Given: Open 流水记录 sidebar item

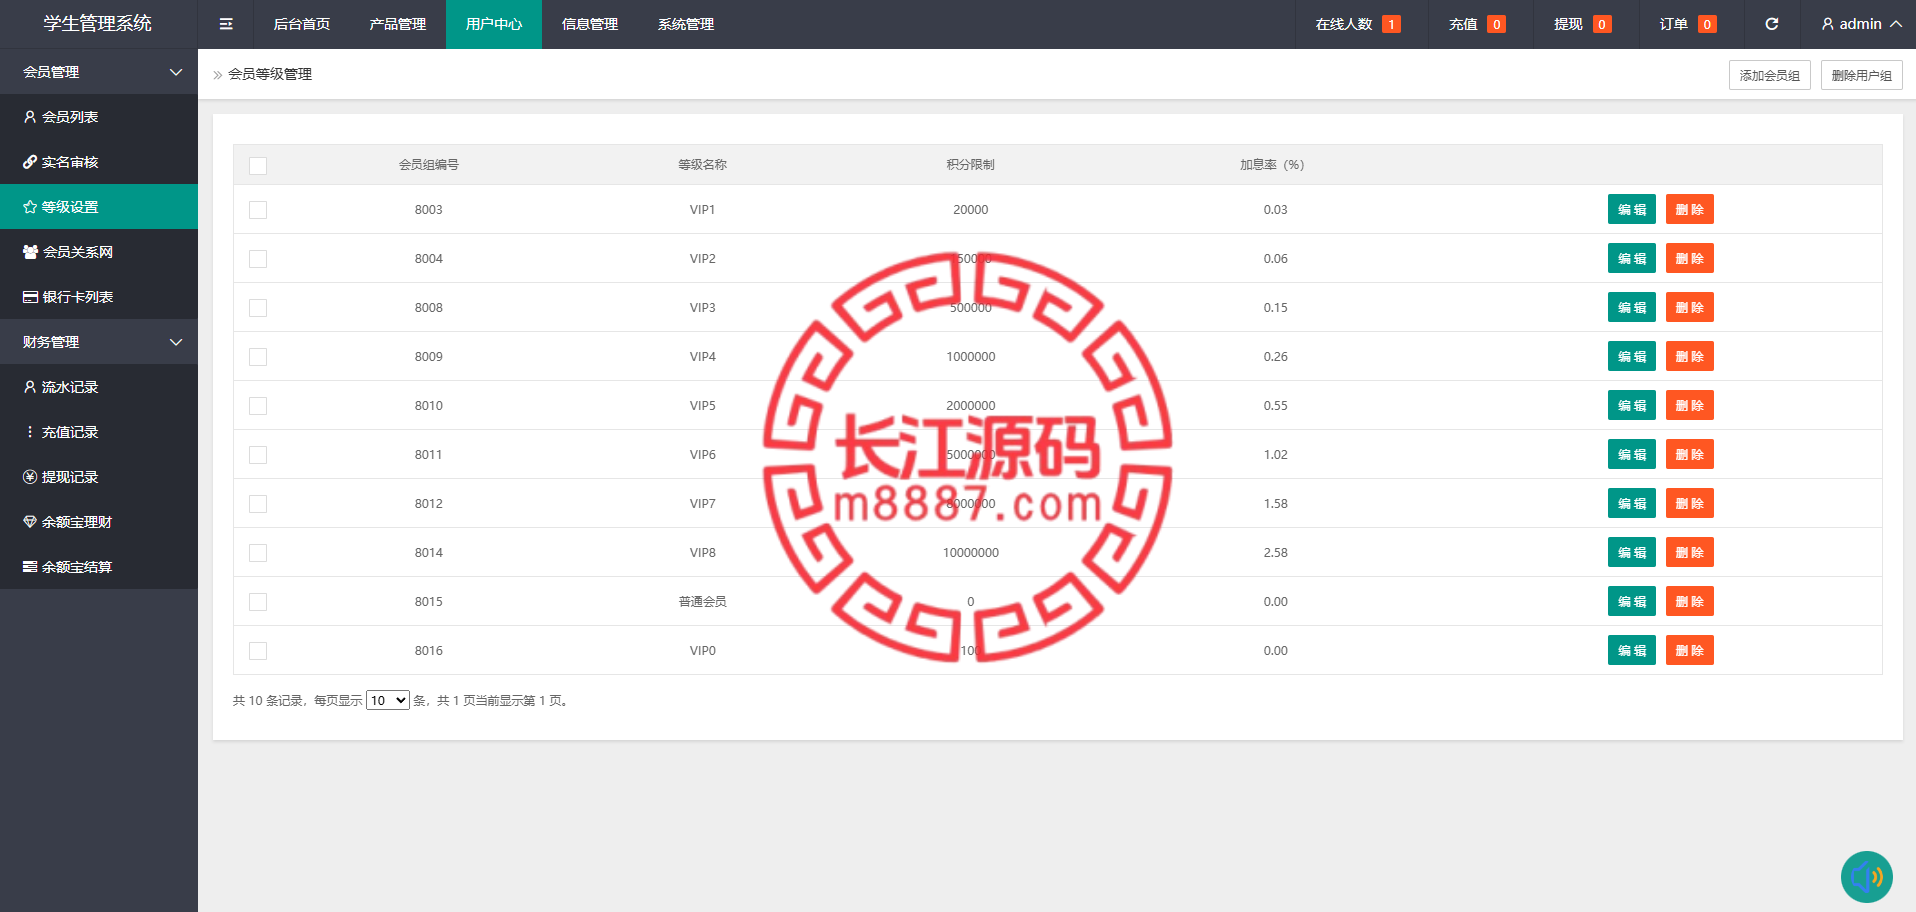Looking at the screenshot, I should [99, 387].
